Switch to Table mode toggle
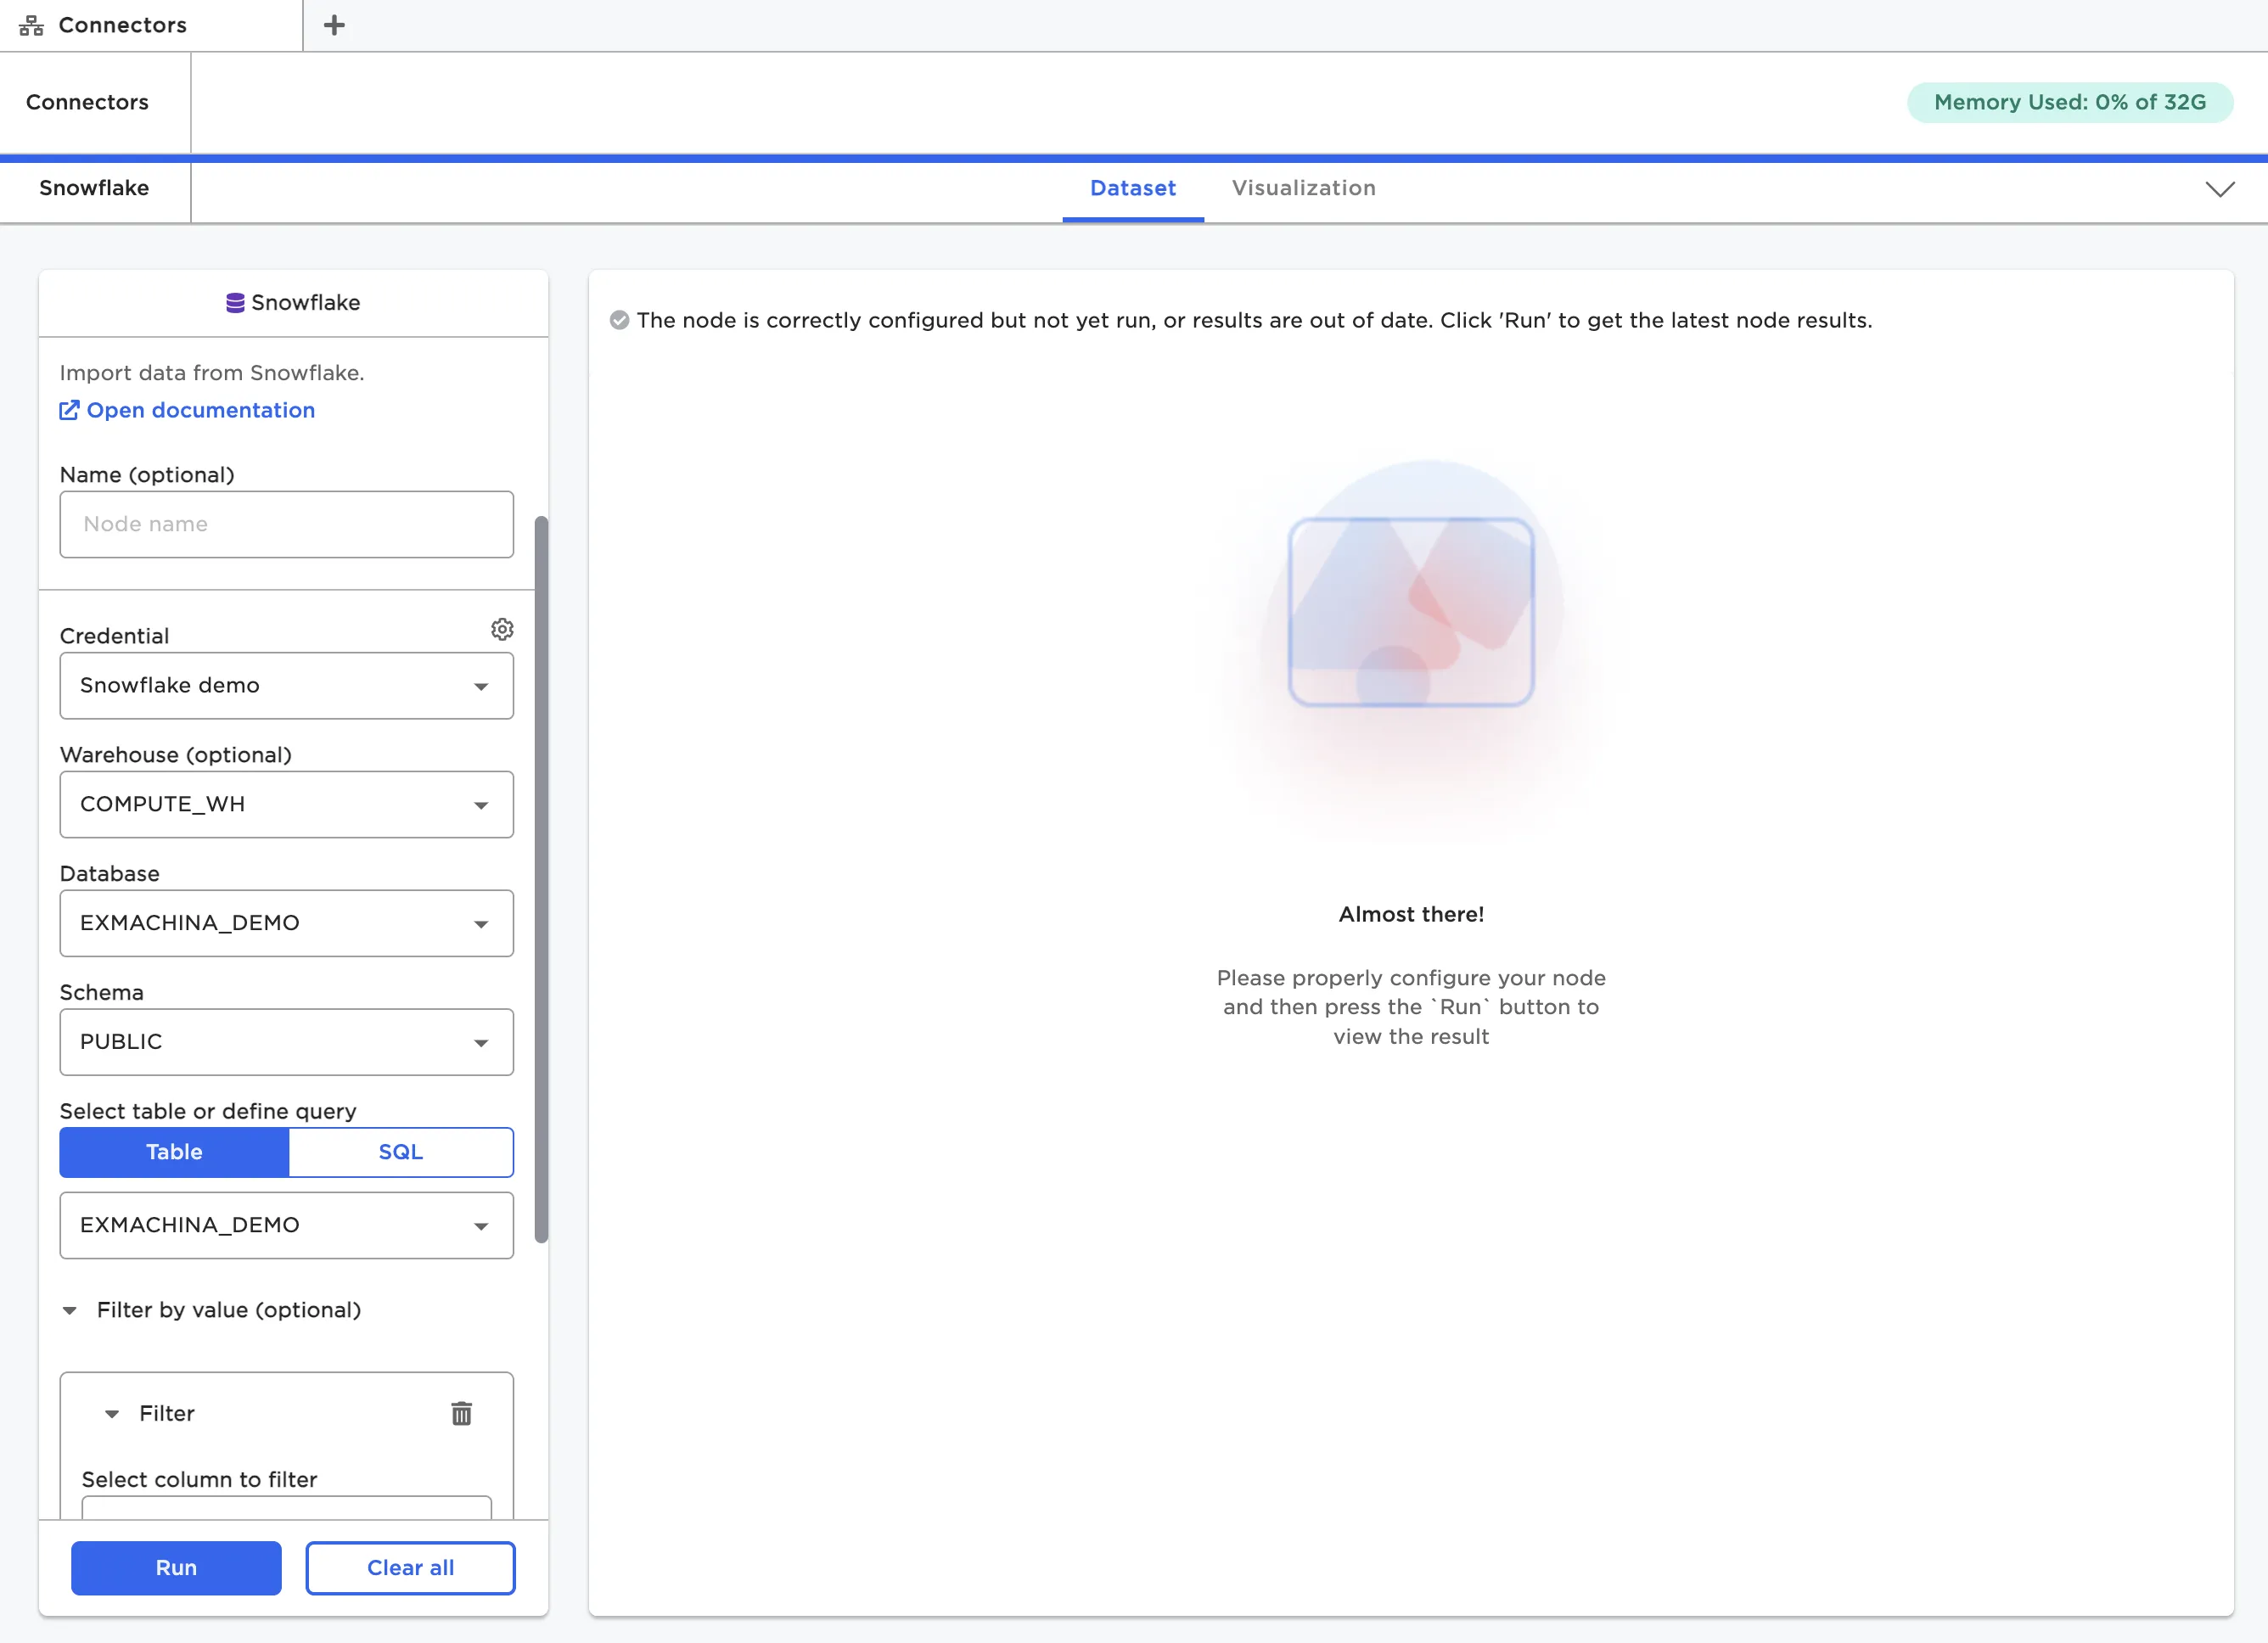Viewport: 2268px width, 1643px height. 174,1152
